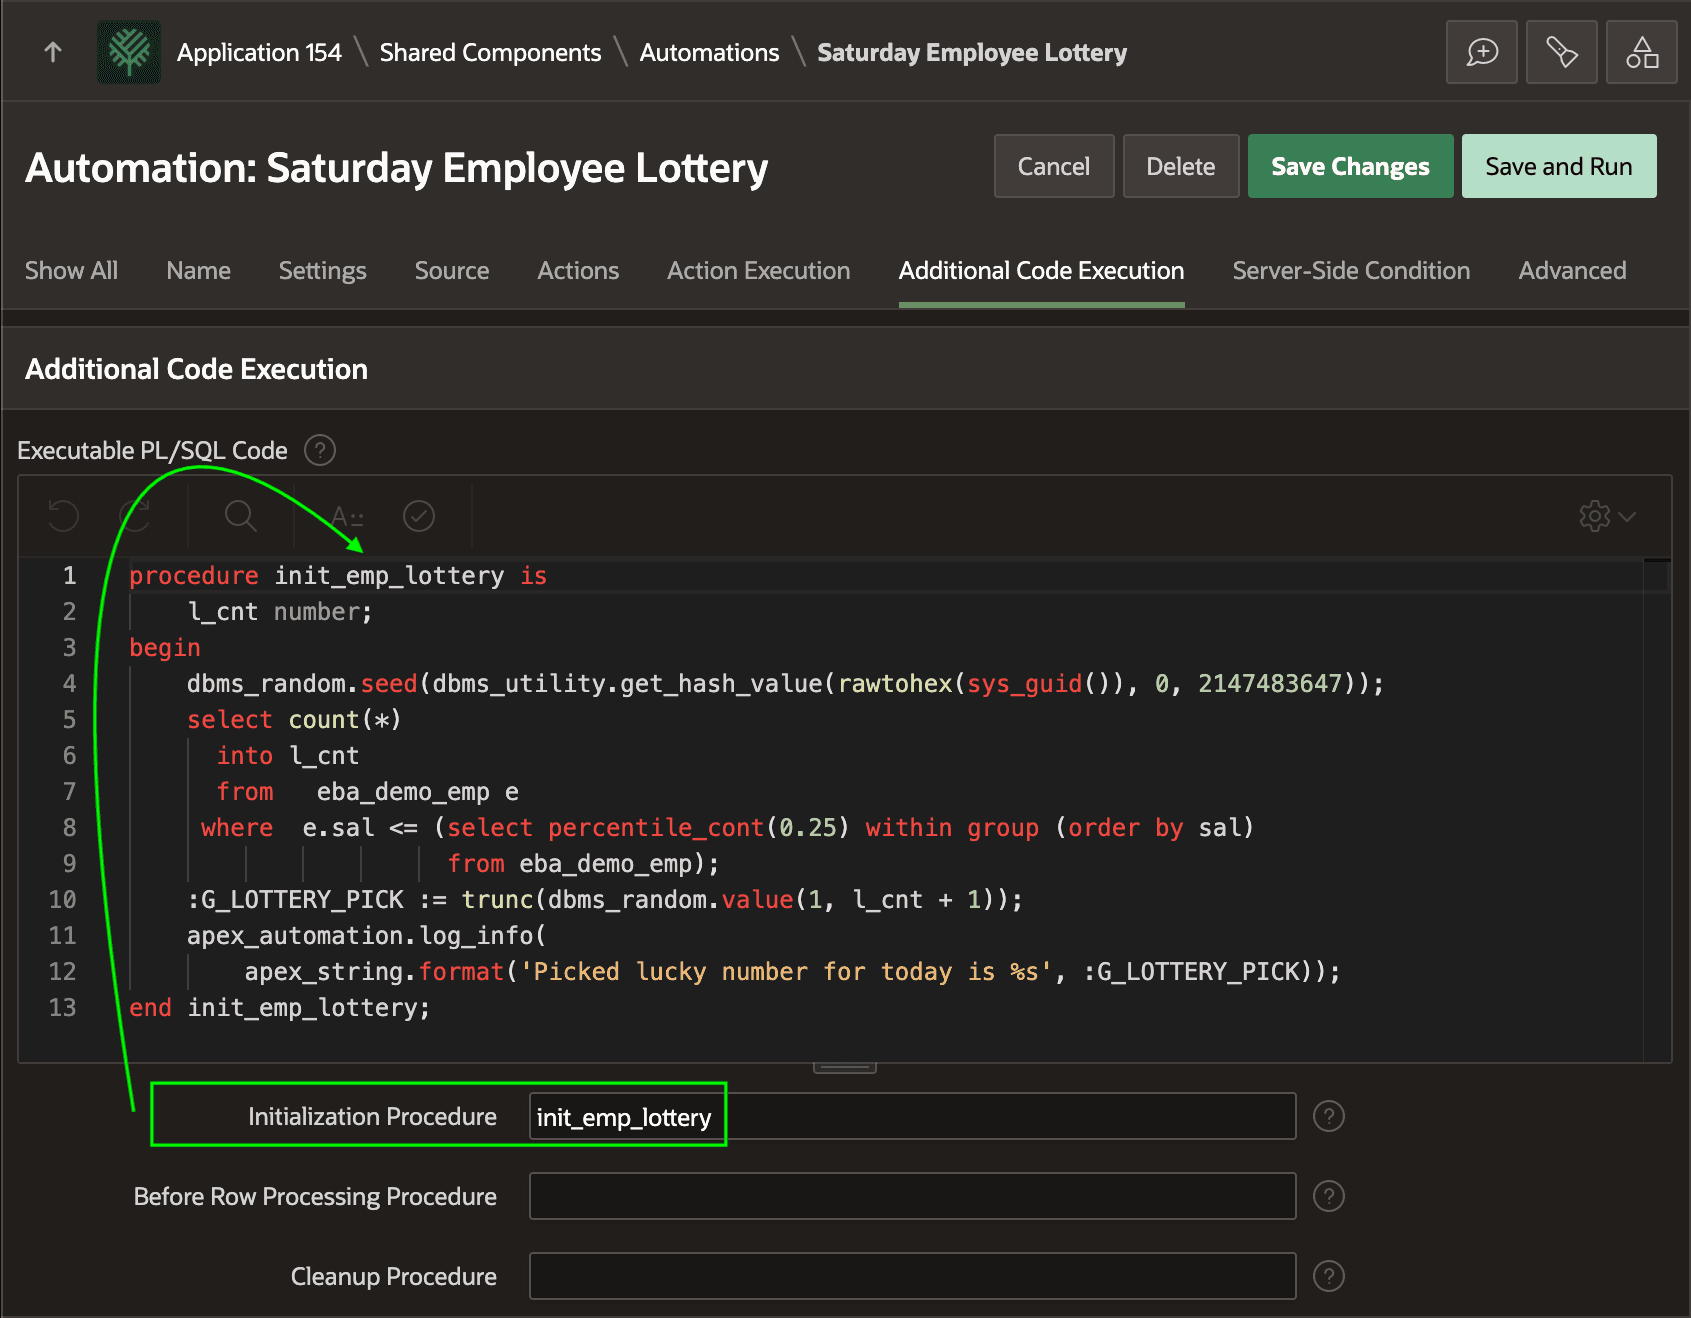Click line 10 in the code editor

click(x=605, y=899)
